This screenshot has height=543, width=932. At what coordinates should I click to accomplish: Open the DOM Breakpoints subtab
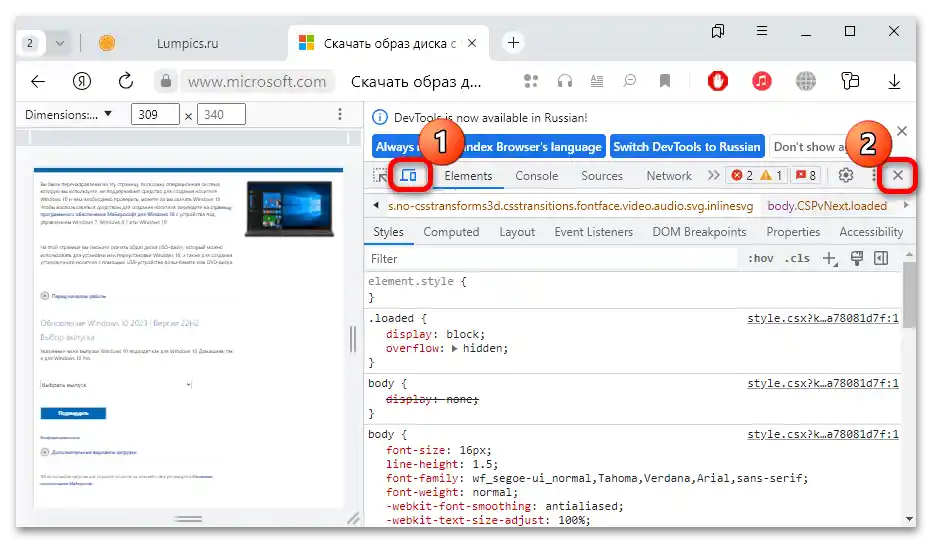click(699, 232)
